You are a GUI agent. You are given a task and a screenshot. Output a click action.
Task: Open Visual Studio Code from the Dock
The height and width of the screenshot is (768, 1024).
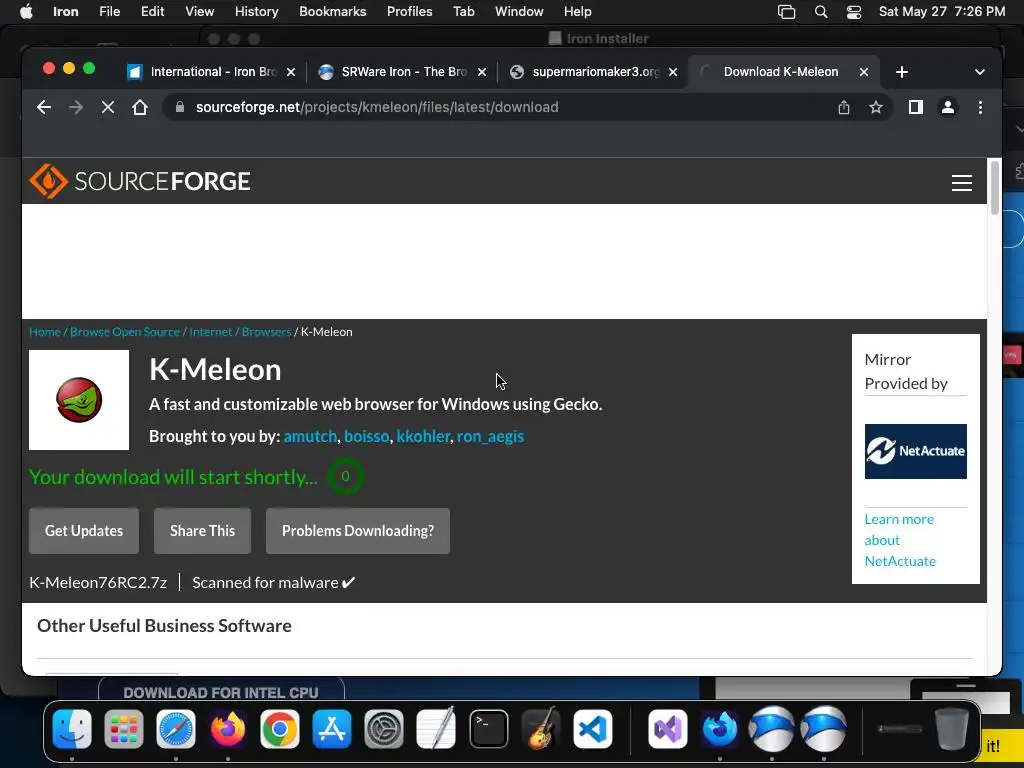(x=592, y=728)
